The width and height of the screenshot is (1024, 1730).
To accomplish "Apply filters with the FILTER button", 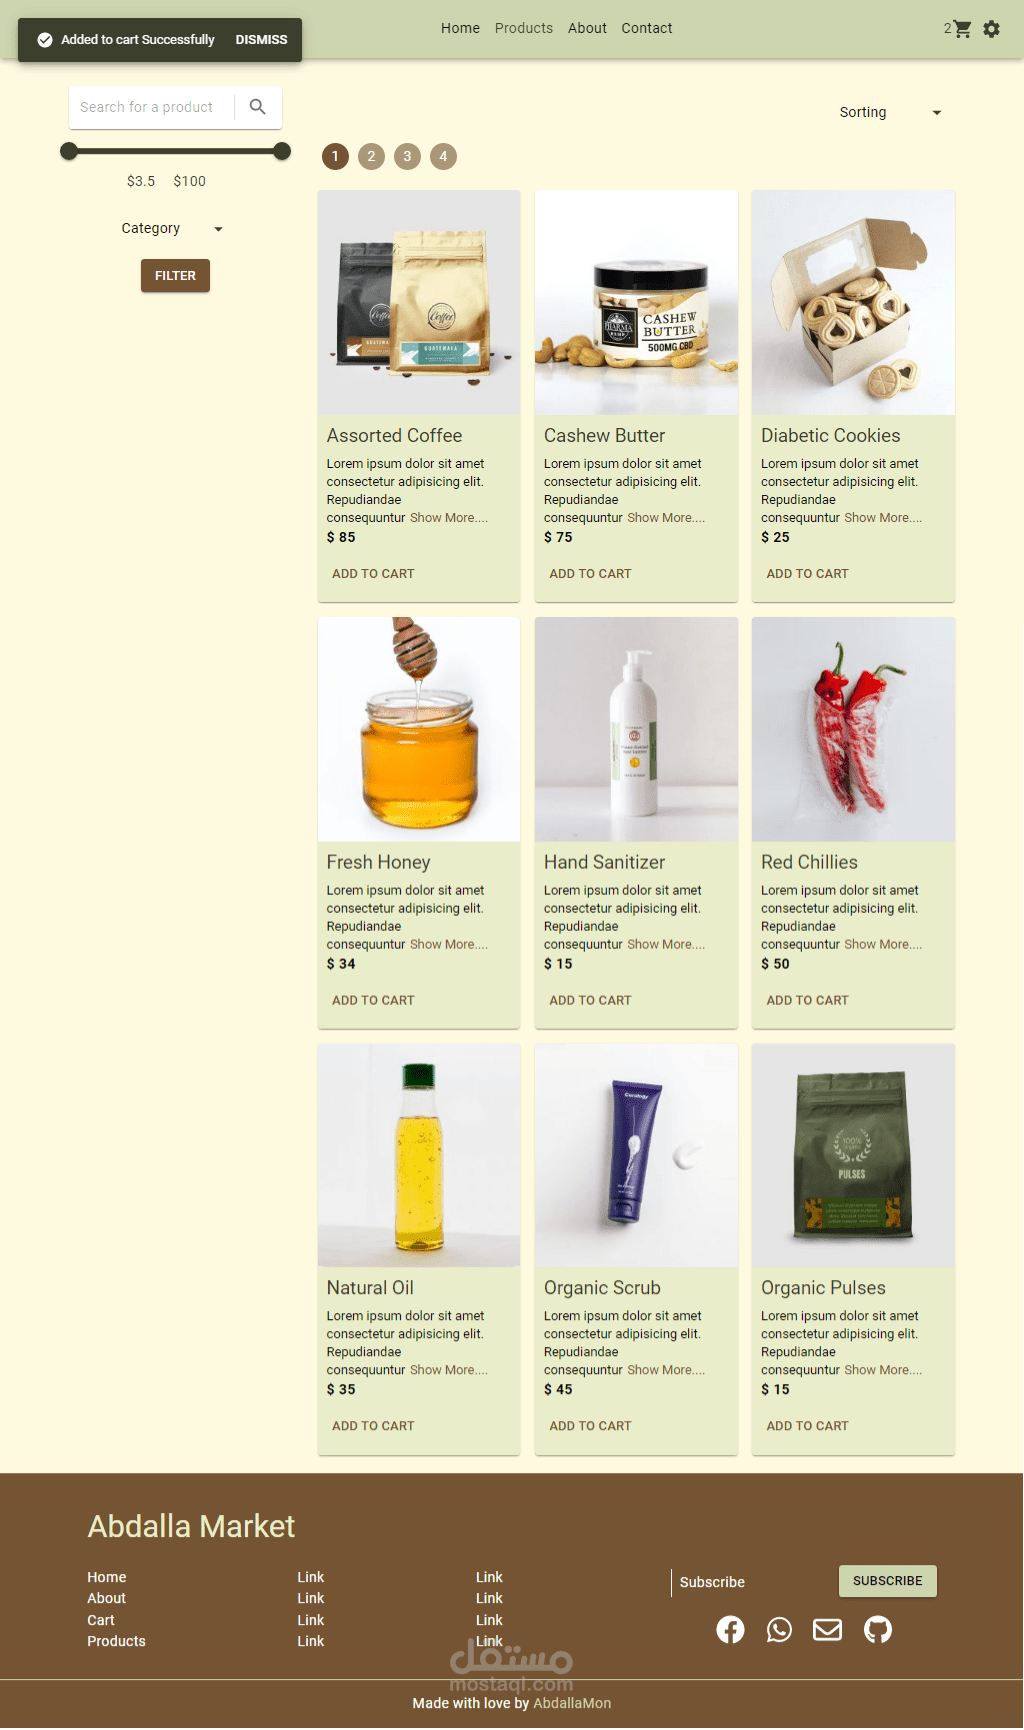I will click(x=175, y=276).
